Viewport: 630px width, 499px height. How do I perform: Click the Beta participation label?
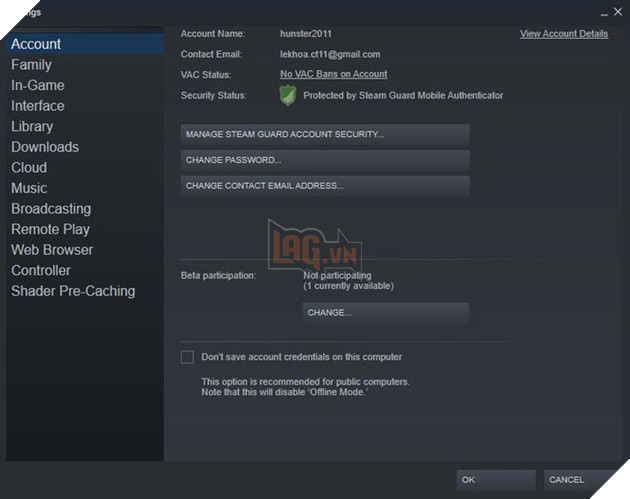pyautogui.click(x=218, y=276)
